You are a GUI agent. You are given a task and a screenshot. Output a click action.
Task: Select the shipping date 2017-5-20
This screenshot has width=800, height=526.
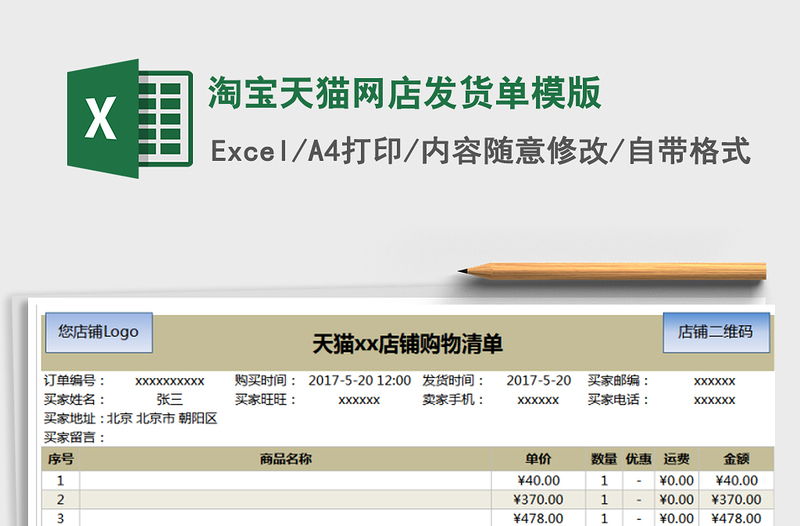(x=538, y=381)
